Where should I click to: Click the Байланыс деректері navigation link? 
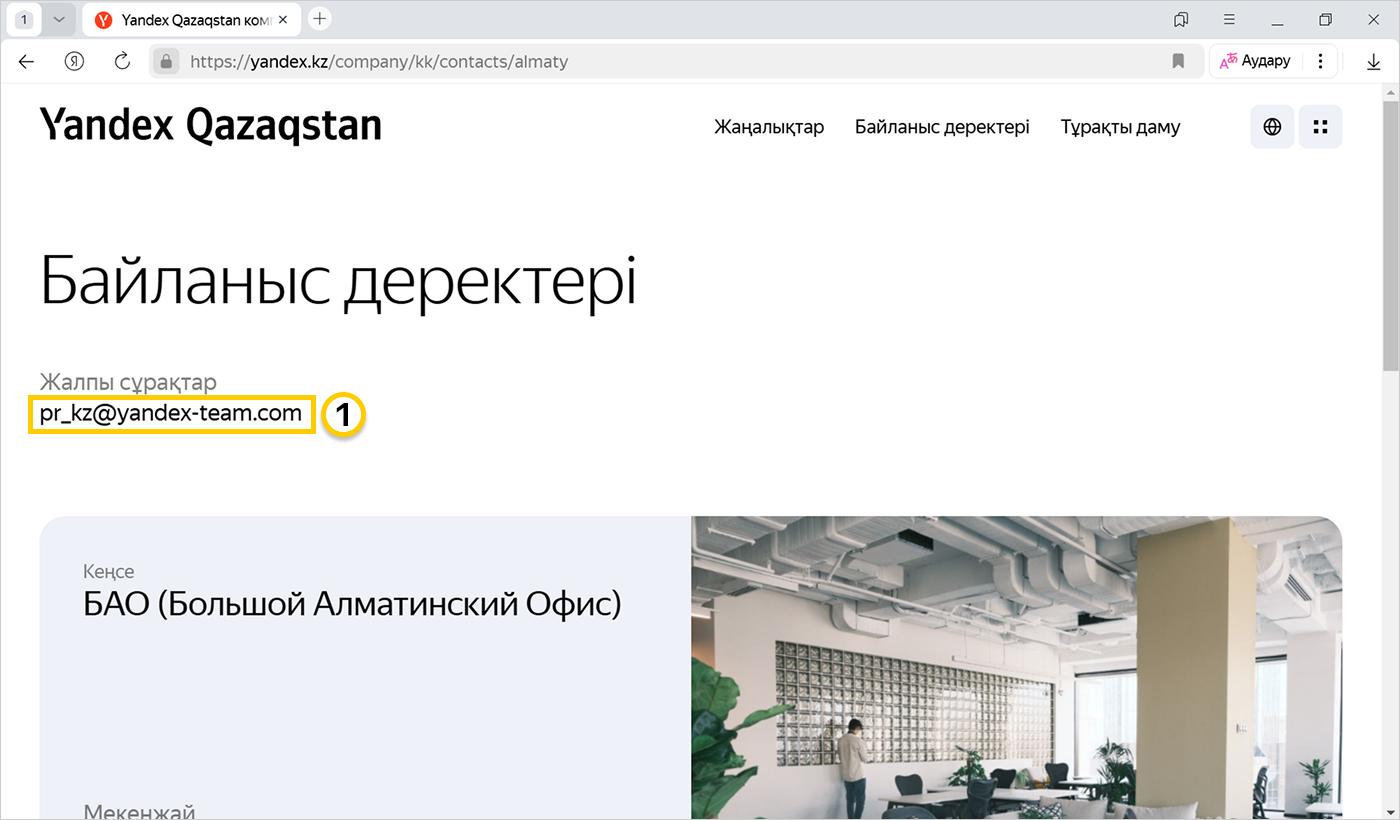point(942,127)
